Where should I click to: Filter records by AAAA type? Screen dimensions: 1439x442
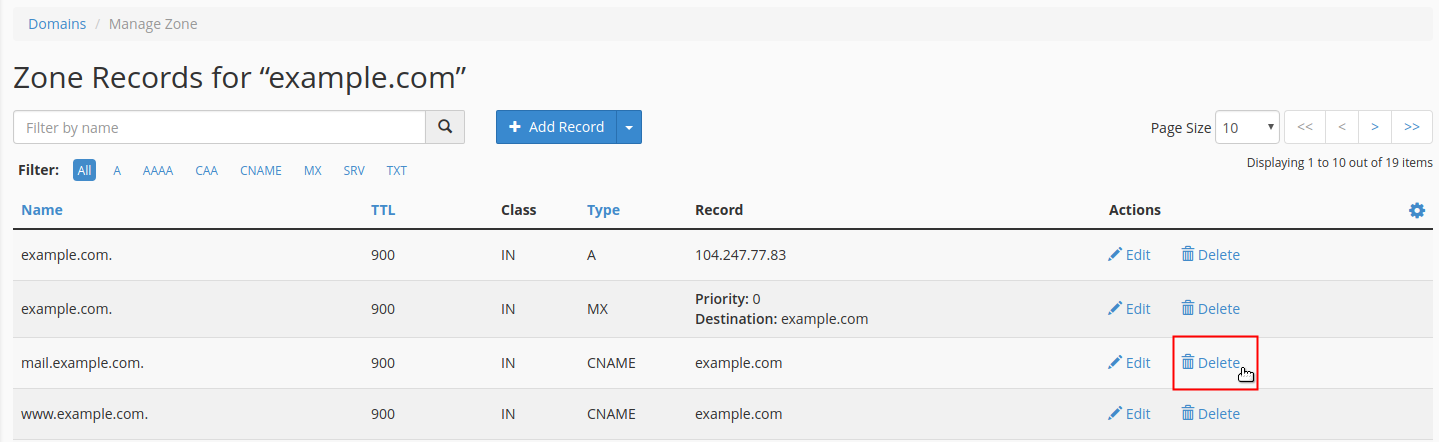[158, 171]
